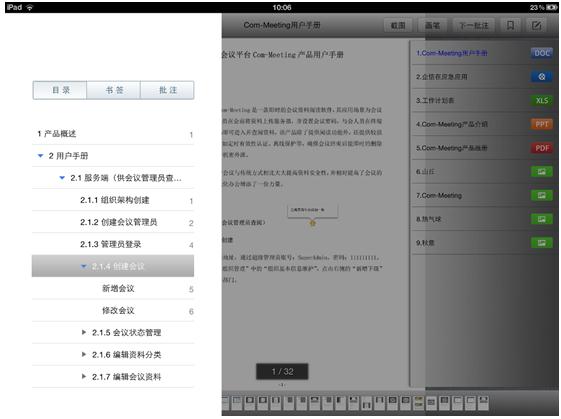Image resolution: width=561 pixels, height=419 pixels.
Task: Switch to the 书签 tab
Action: click(114, 90)
